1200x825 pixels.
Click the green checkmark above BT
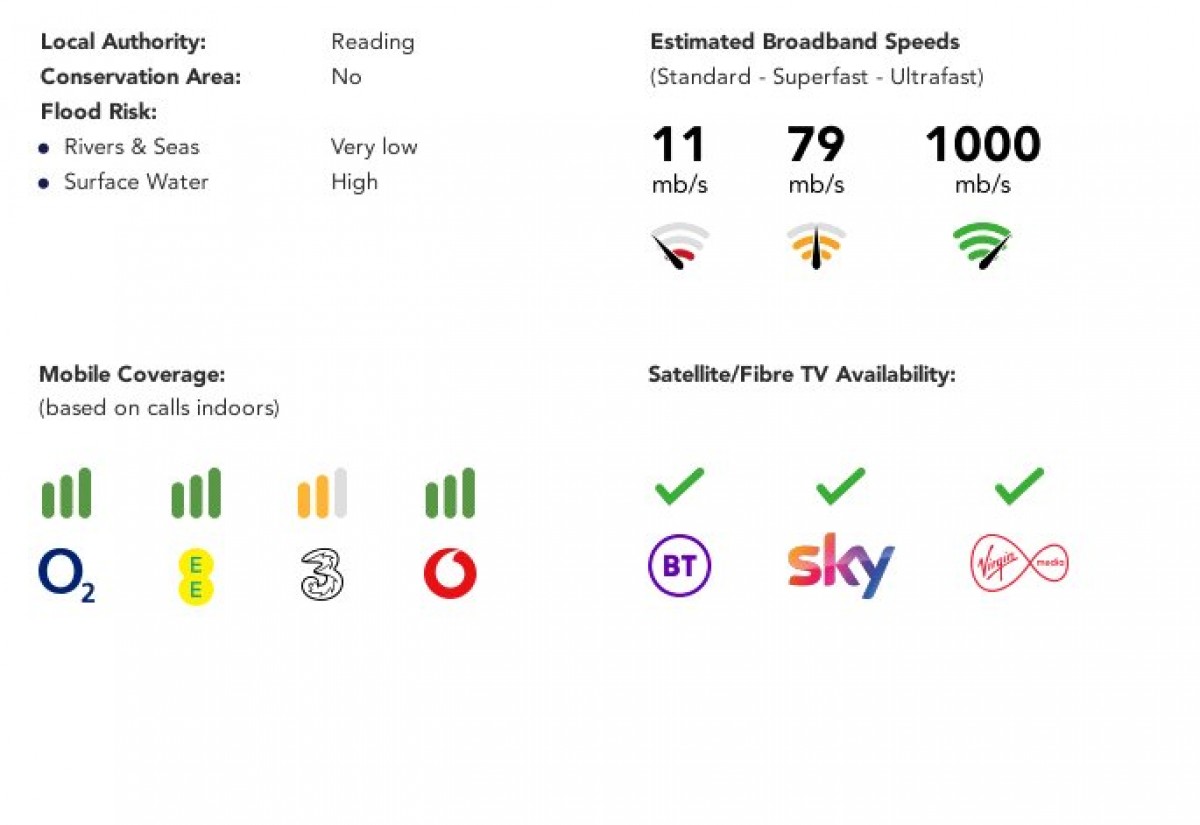tap(680, 487)
